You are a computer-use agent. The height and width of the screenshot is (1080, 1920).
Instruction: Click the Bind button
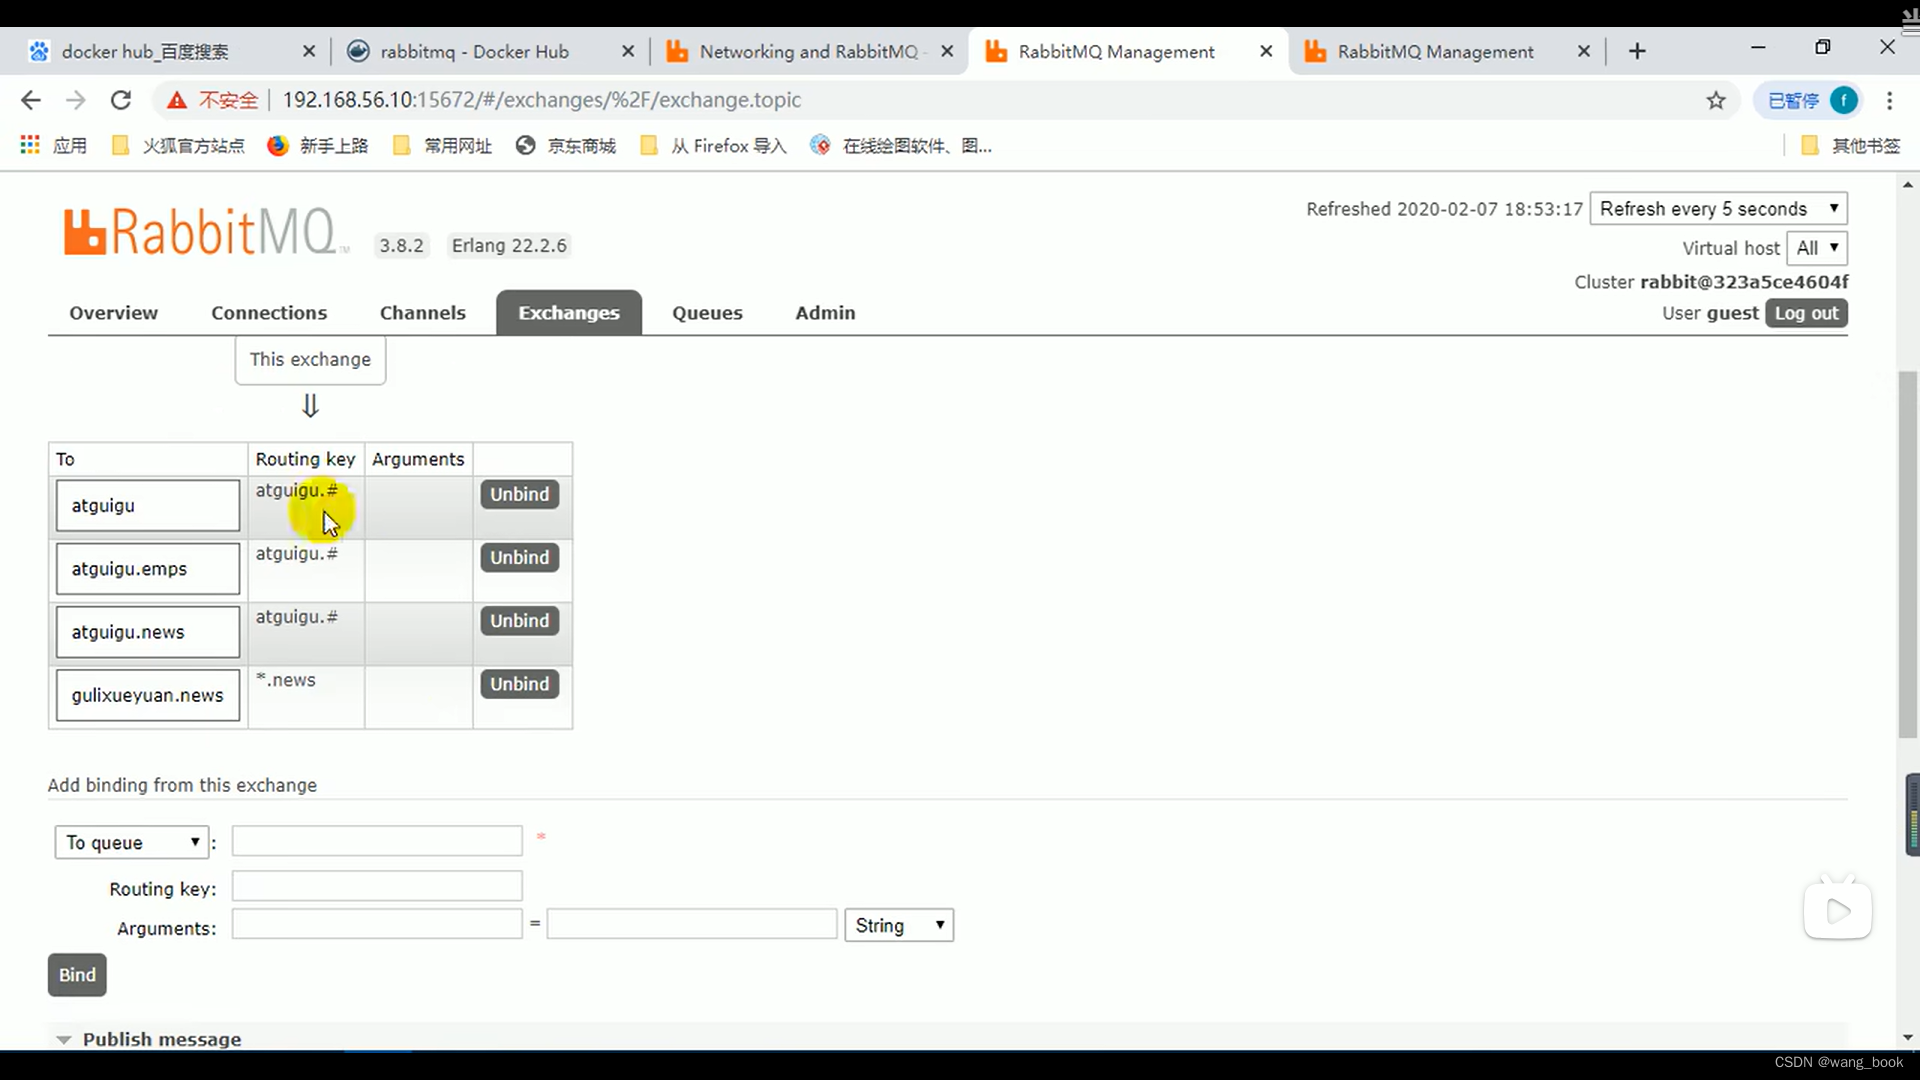[x=77, y=975]
